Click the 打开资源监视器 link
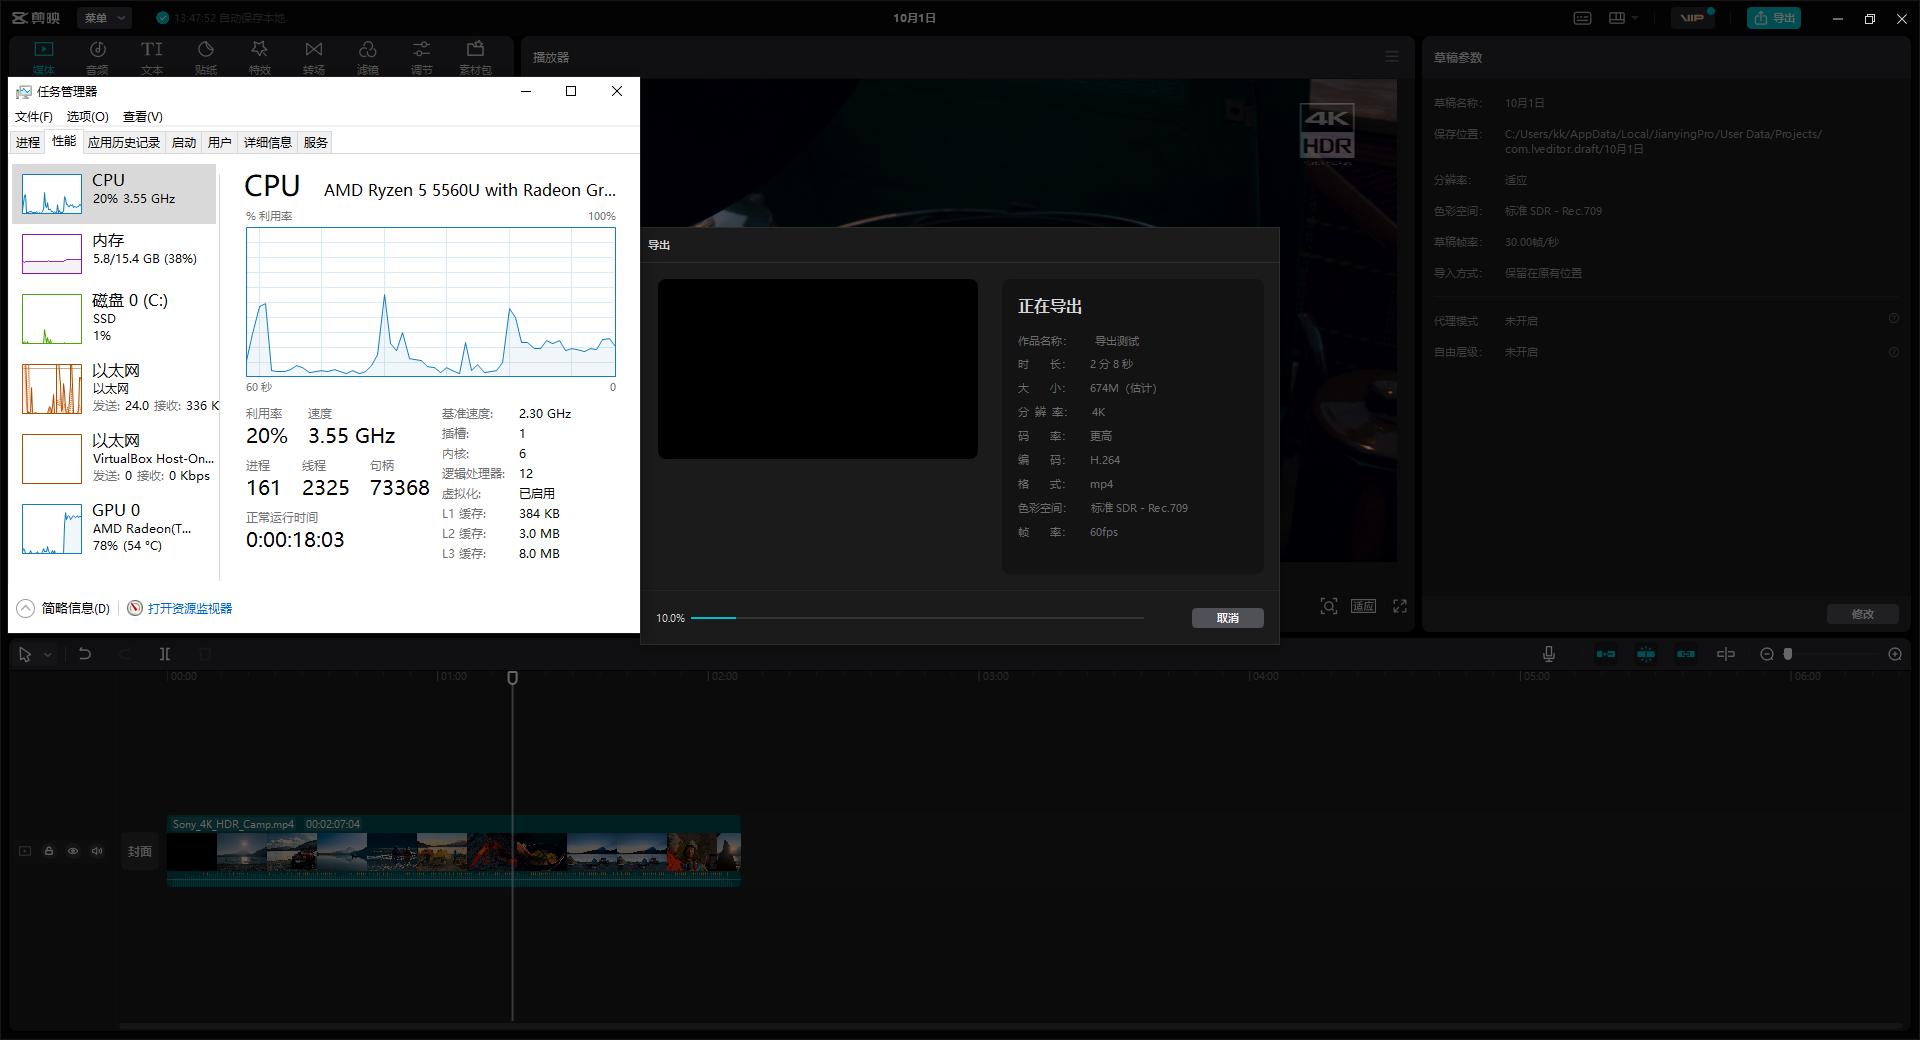The height and width of the screenshot is (1040, 1920). (x=189, y=608)
